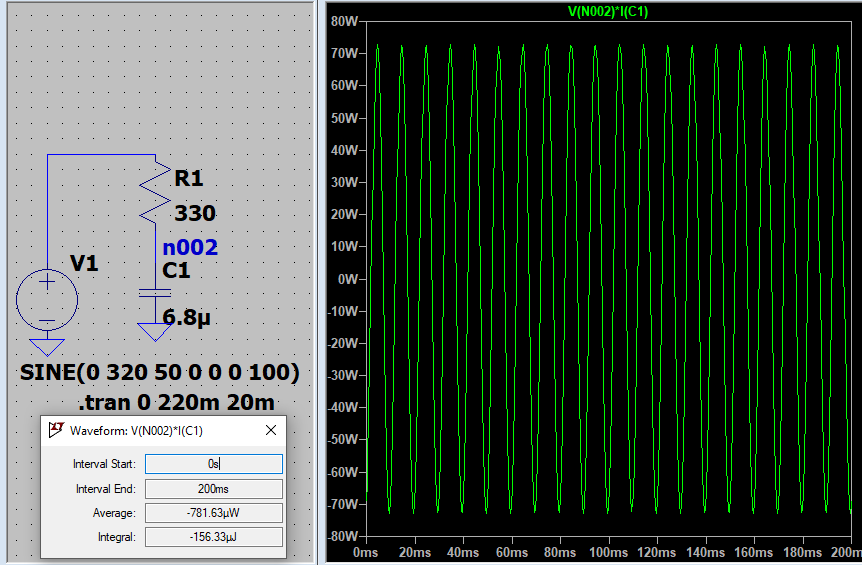Close the Waveform V(N002)*I(C1) dialog

pos(271,430)
